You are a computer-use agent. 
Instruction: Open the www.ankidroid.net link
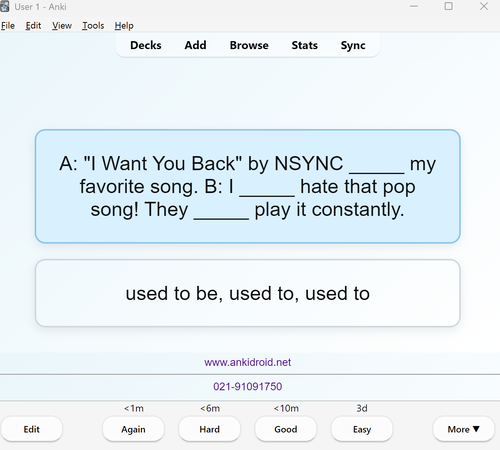click(248, 362)
